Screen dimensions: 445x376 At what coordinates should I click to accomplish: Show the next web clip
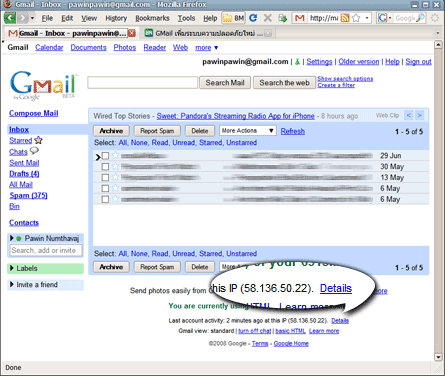pos(420,115)
